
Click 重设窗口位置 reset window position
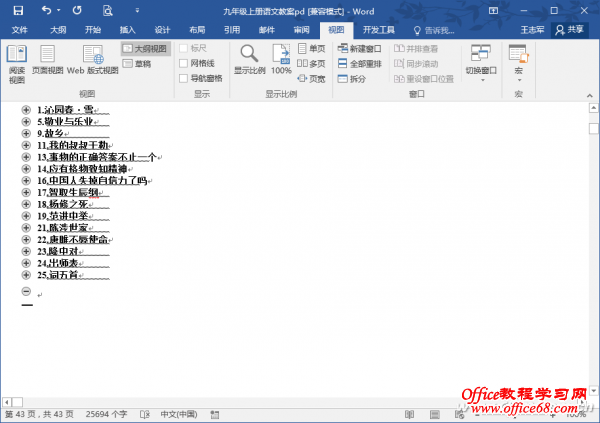424,79
